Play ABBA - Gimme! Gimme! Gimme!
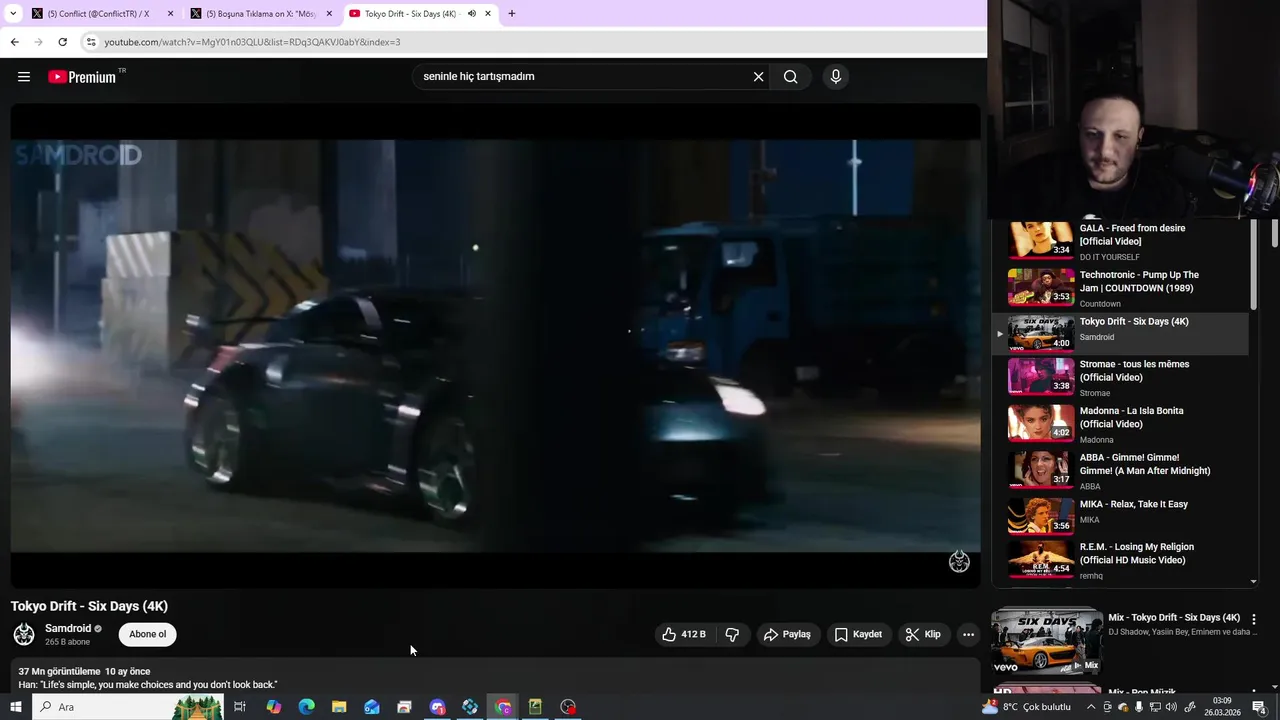The height and width of the screenshot is (720, 1280). (x=1120, y=470)
